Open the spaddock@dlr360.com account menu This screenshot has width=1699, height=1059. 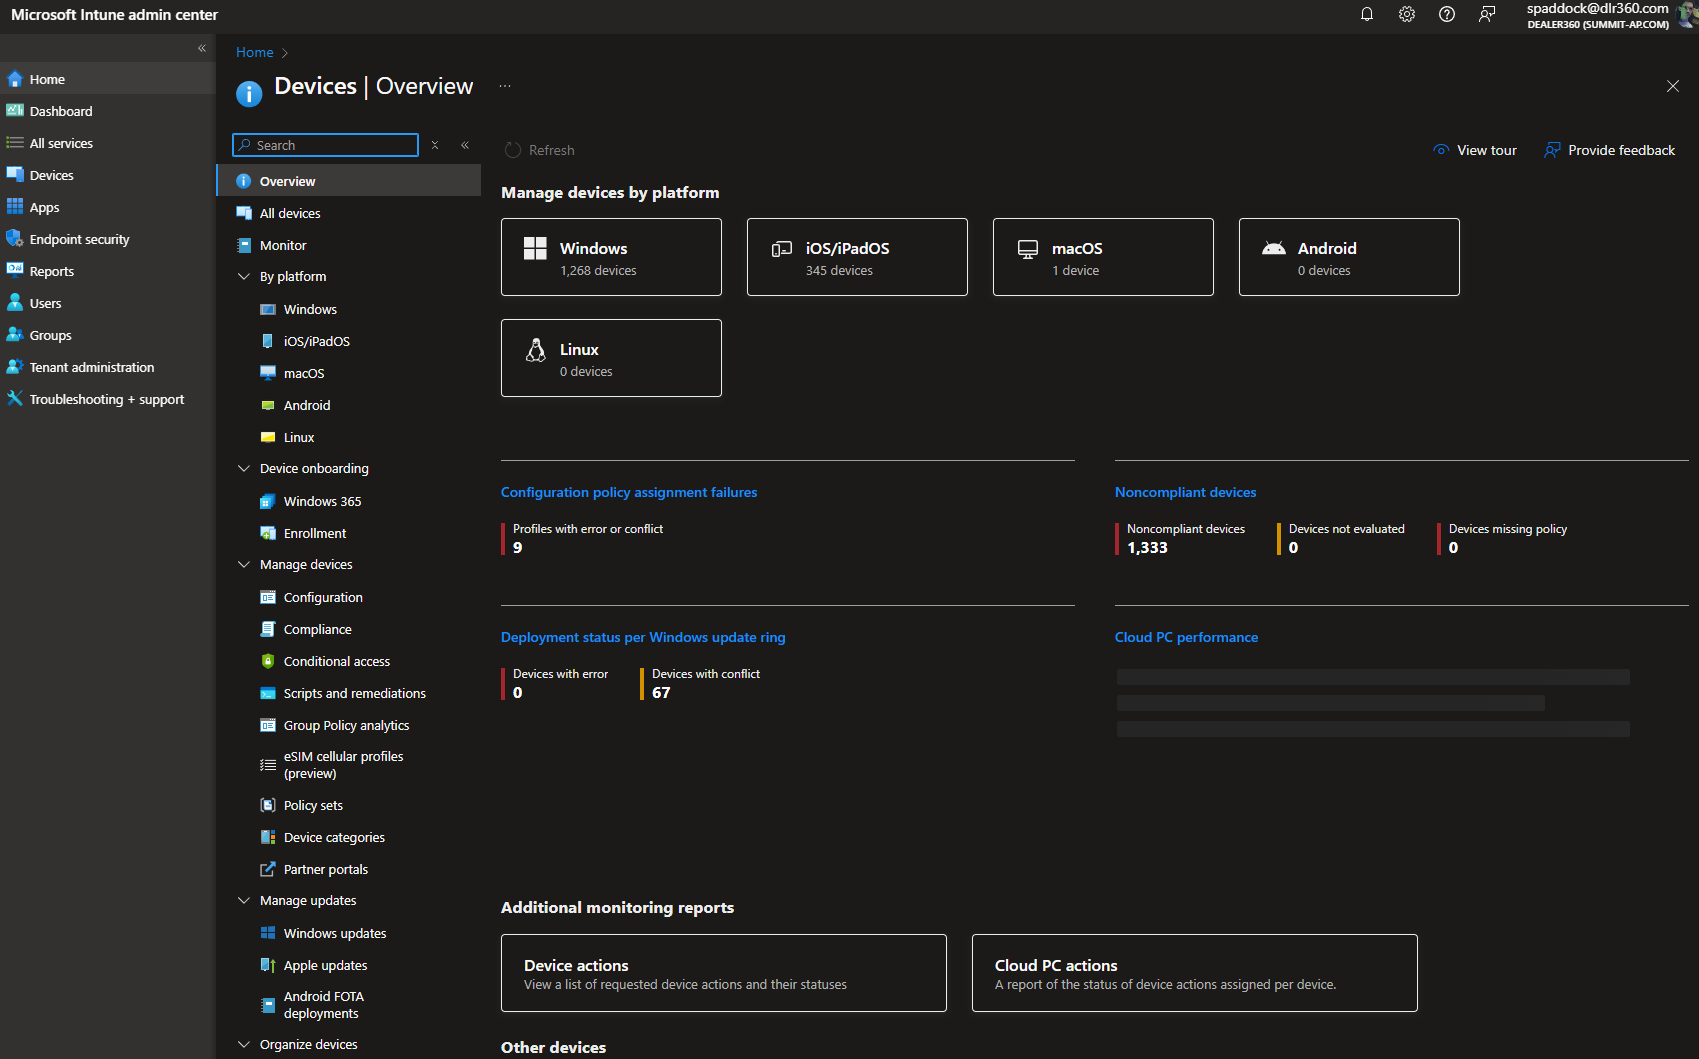[x=1610, y=15]
